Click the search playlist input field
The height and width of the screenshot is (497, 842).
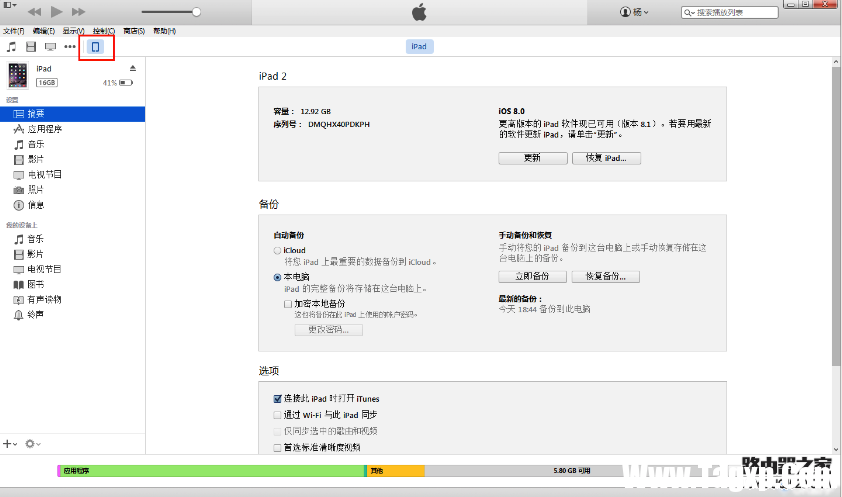pos(729,12)
